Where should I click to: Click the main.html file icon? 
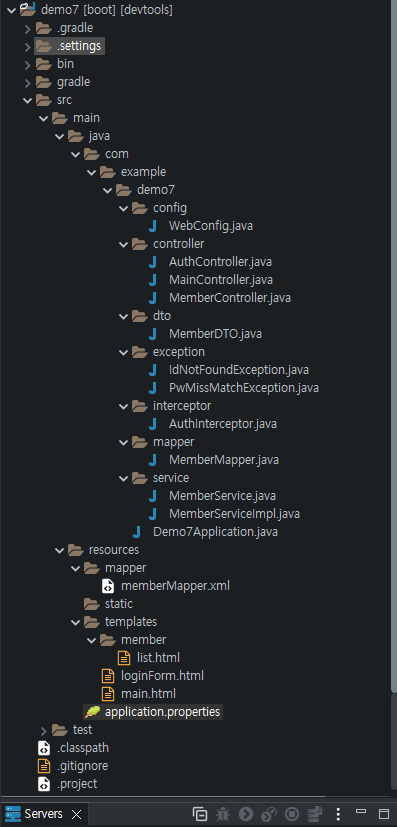pyautogui.click(x=108, y=694)
